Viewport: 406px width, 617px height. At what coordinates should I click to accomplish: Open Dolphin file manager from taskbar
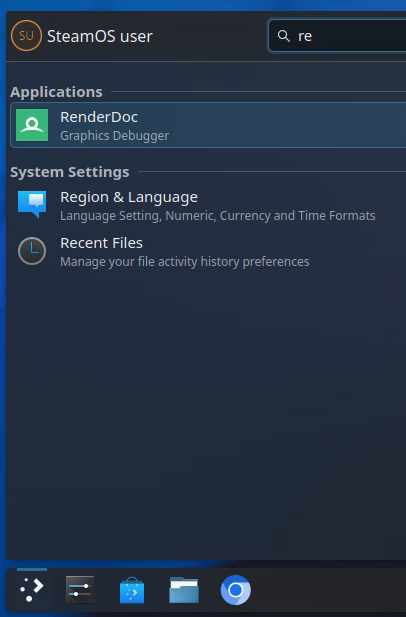(184, 589)
